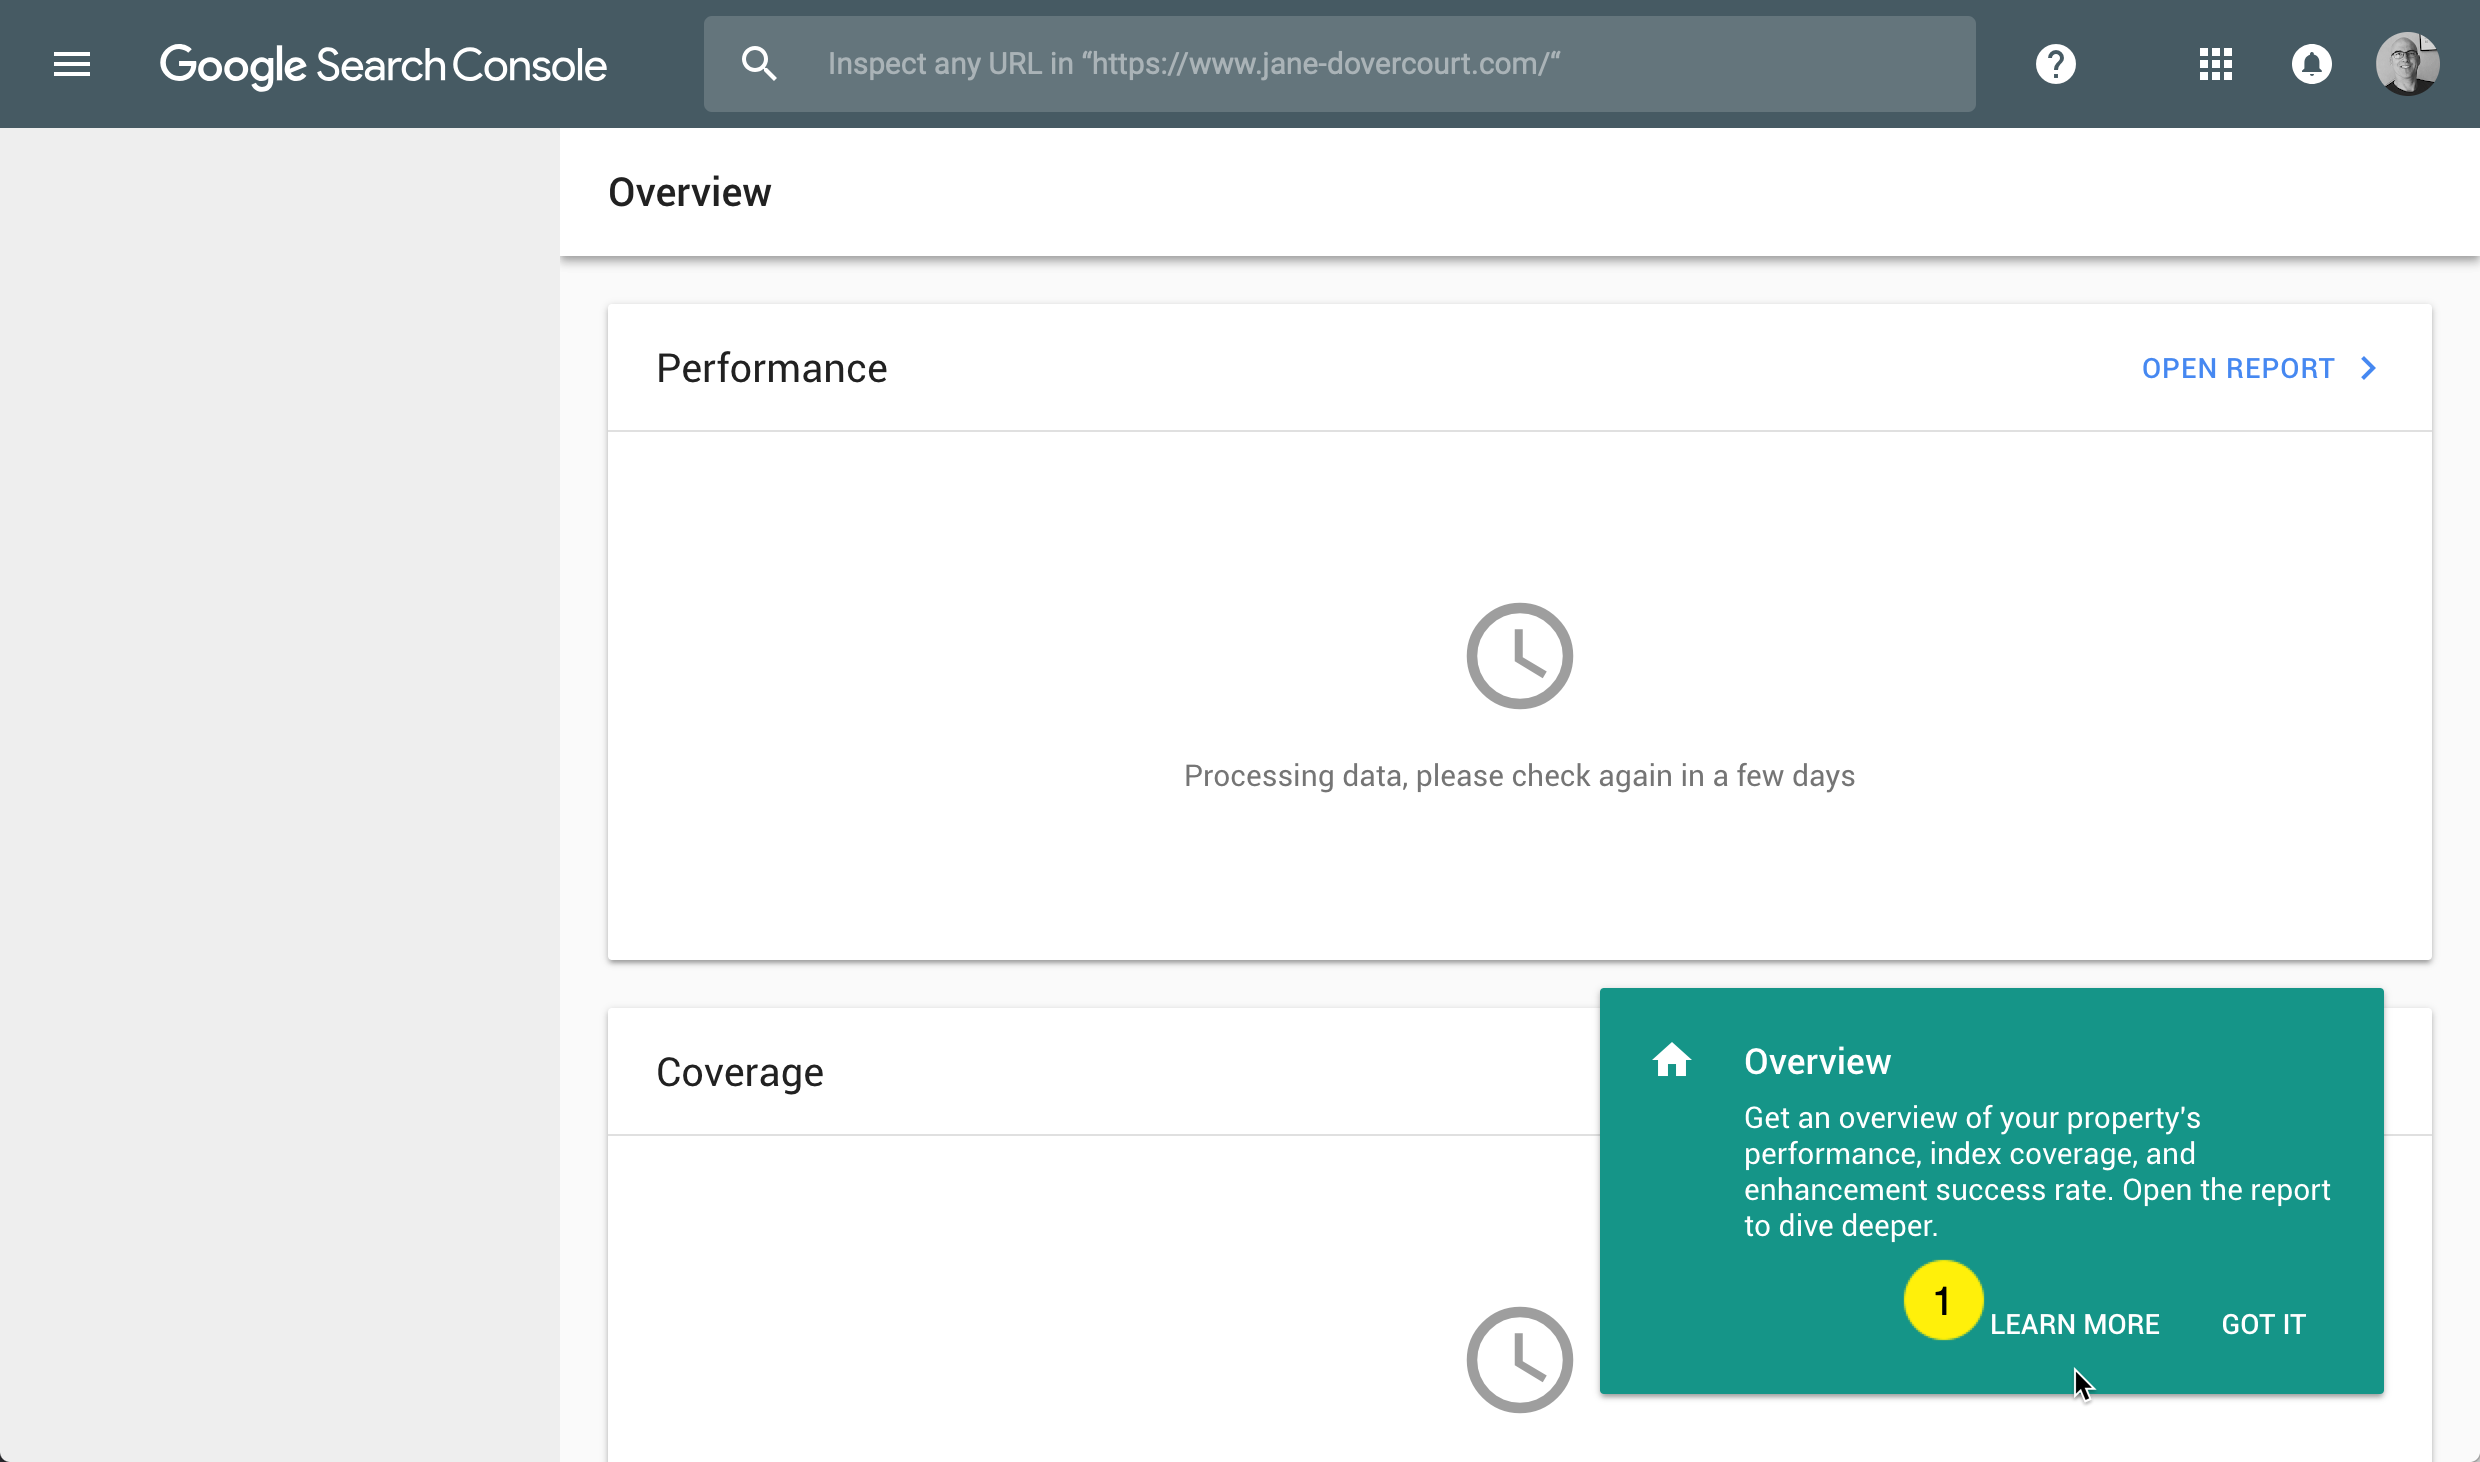Click the chevron next to Open Report
The height and width of the screenshot is (1462, 2480).
[x=2368, y=369]
